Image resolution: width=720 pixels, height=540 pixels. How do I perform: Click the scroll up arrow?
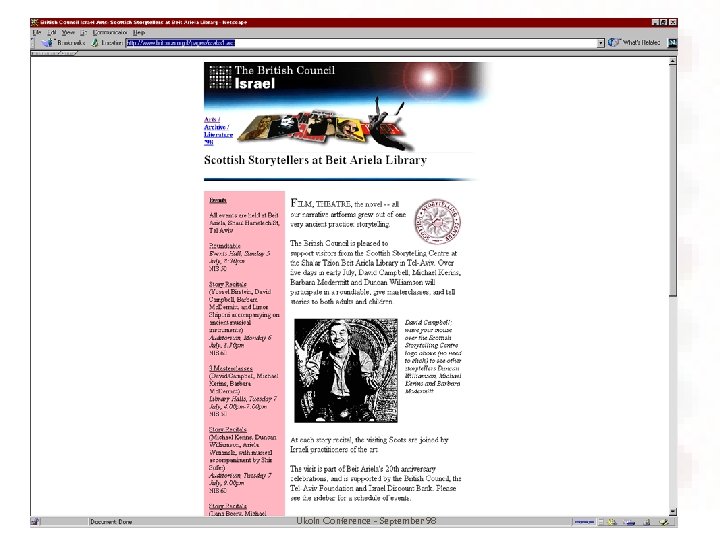672,61
